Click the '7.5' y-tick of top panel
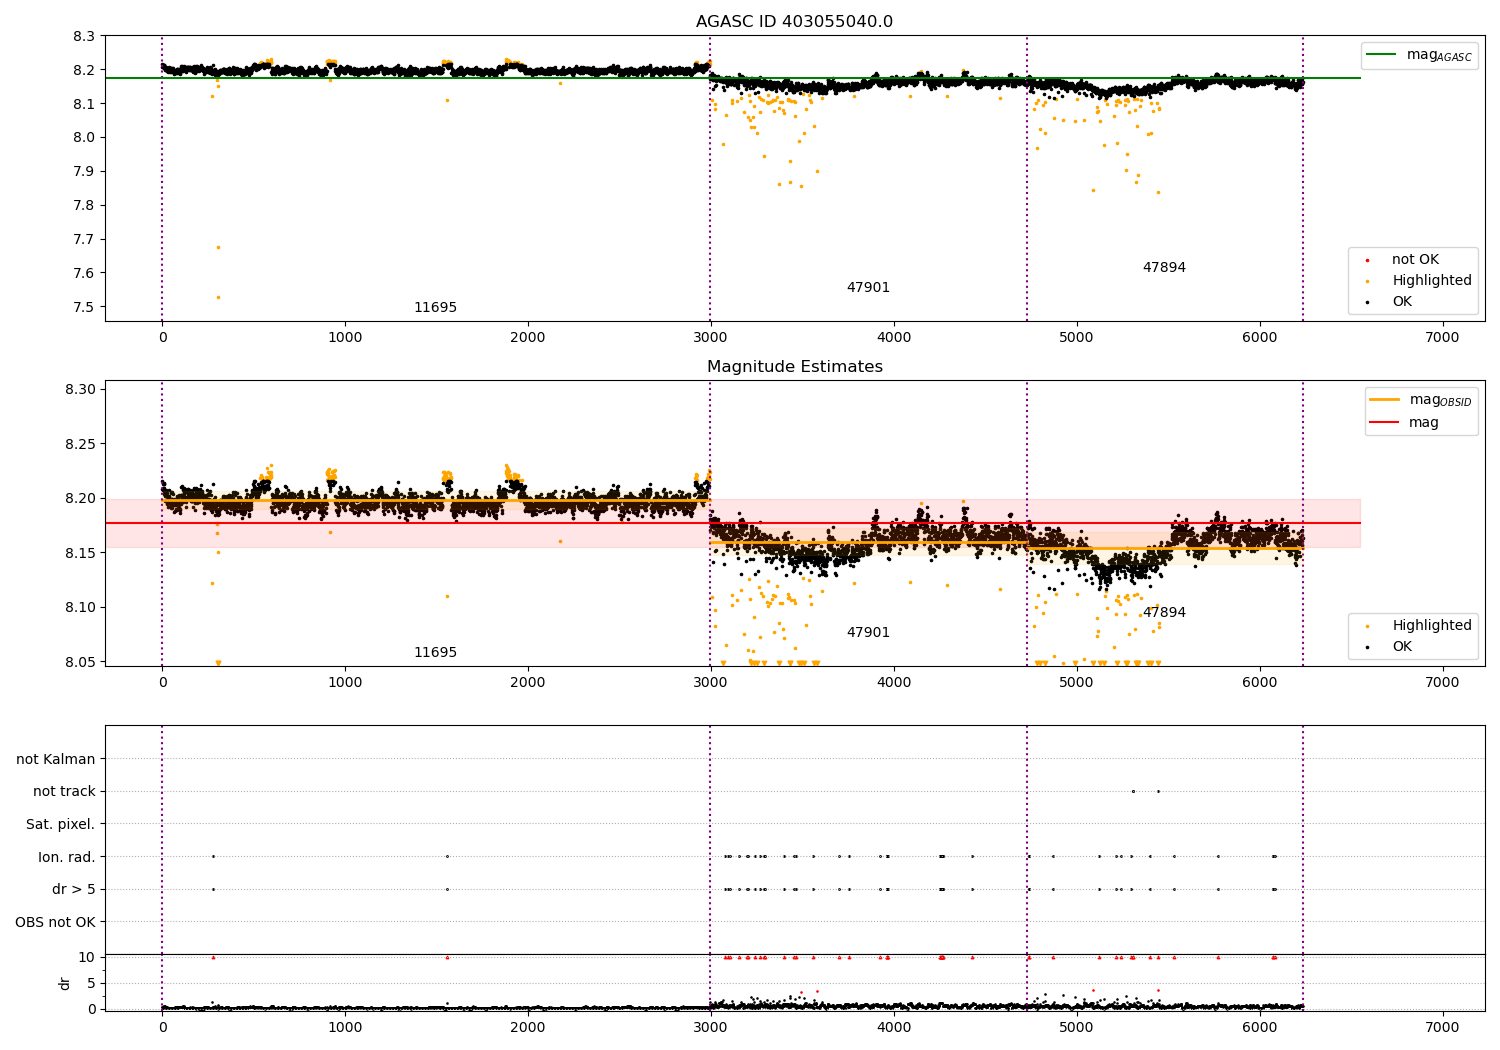 coord(84,308)
